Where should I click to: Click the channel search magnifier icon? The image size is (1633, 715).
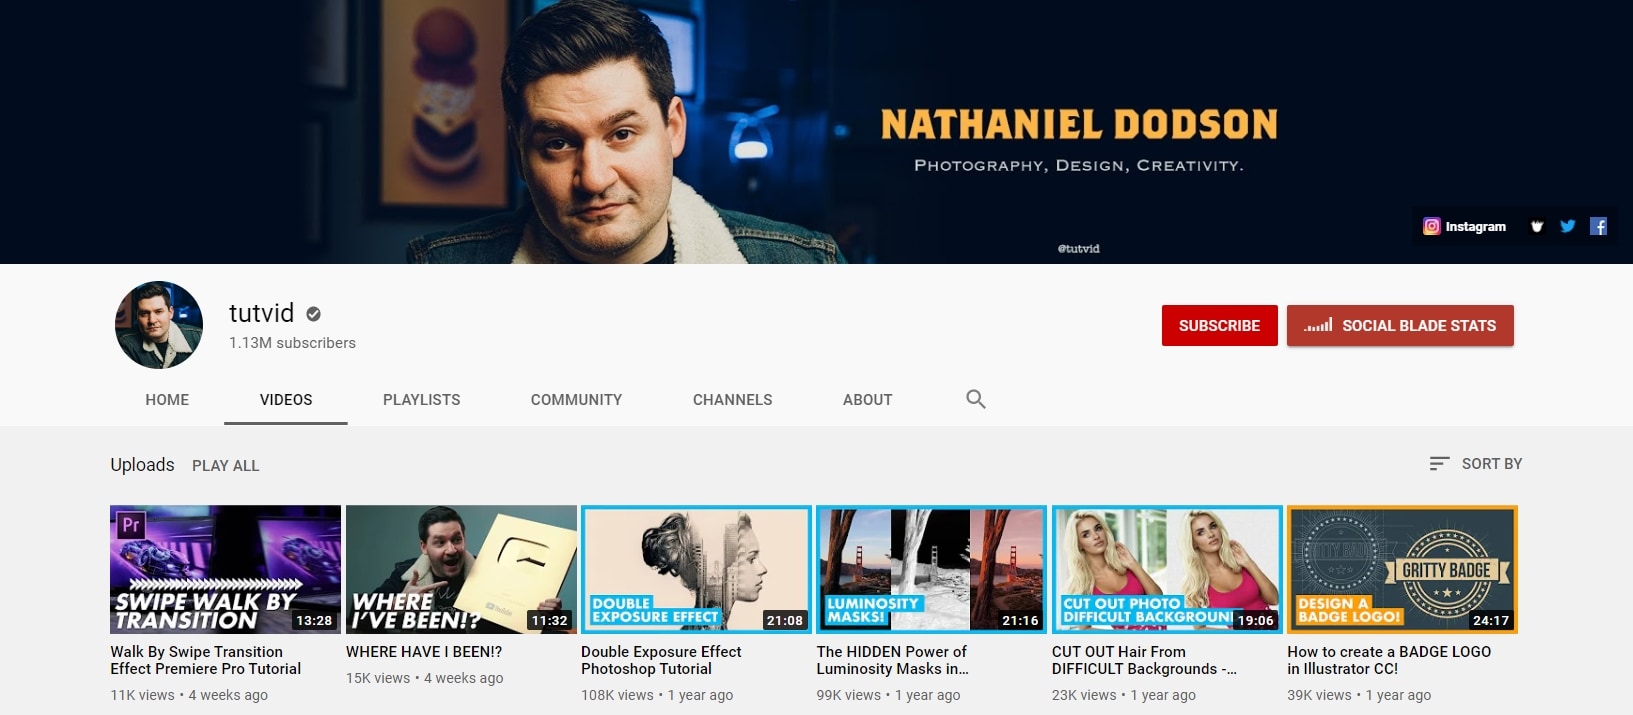(976, 399)
